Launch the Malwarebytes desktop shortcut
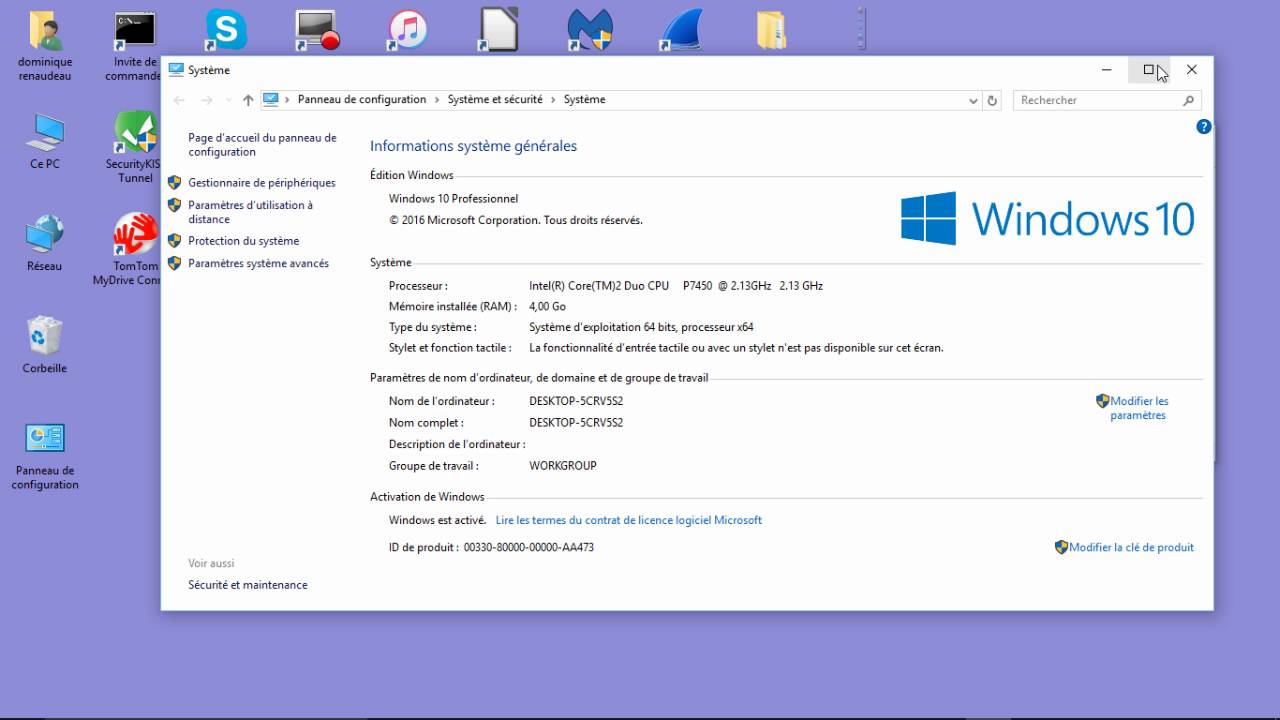Screen dimensions: 1280x720 pos(590,31)
